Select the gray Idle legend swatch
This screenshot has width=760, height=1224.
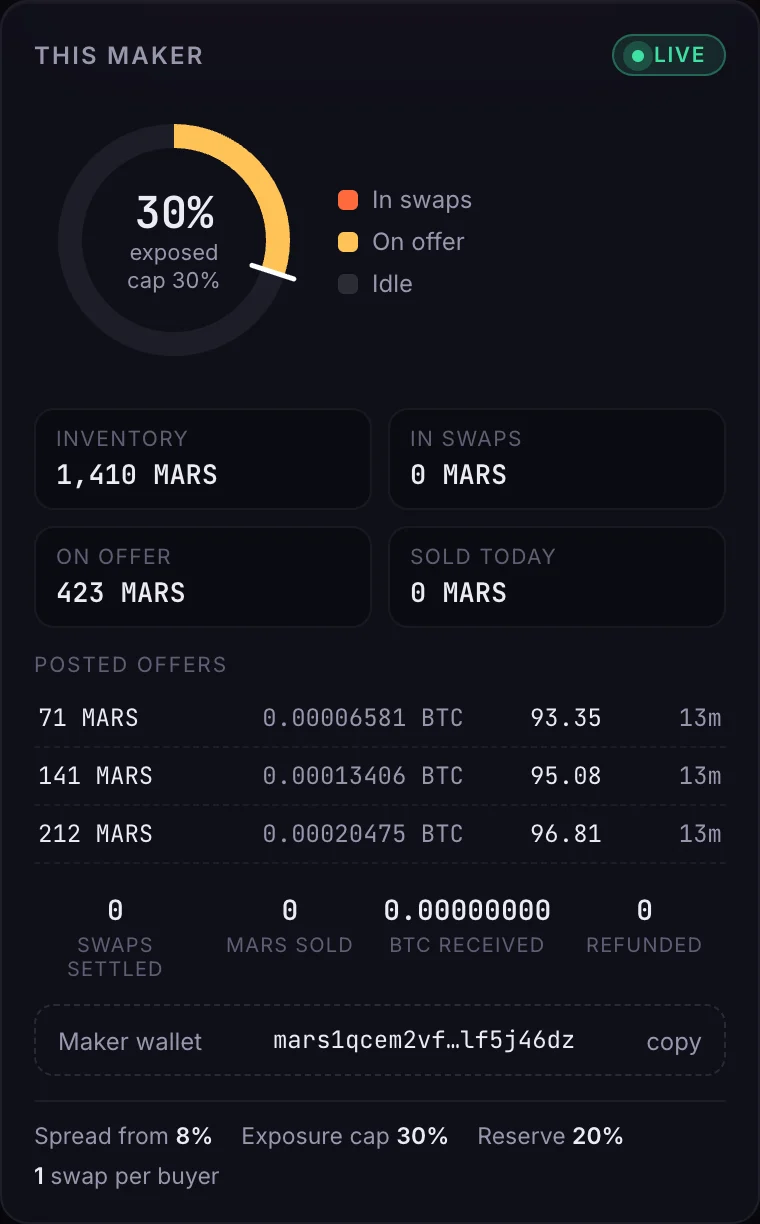click(348, 284)
